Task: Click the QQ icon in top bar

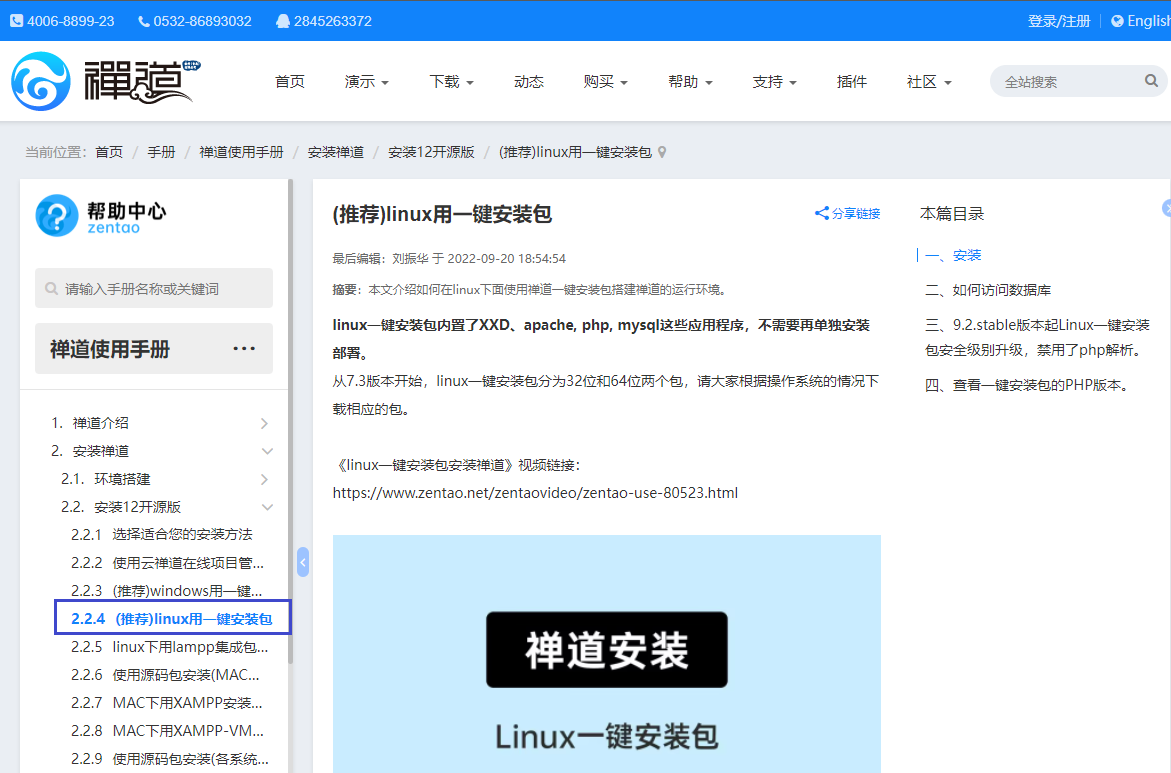Action: coord(283,21)
